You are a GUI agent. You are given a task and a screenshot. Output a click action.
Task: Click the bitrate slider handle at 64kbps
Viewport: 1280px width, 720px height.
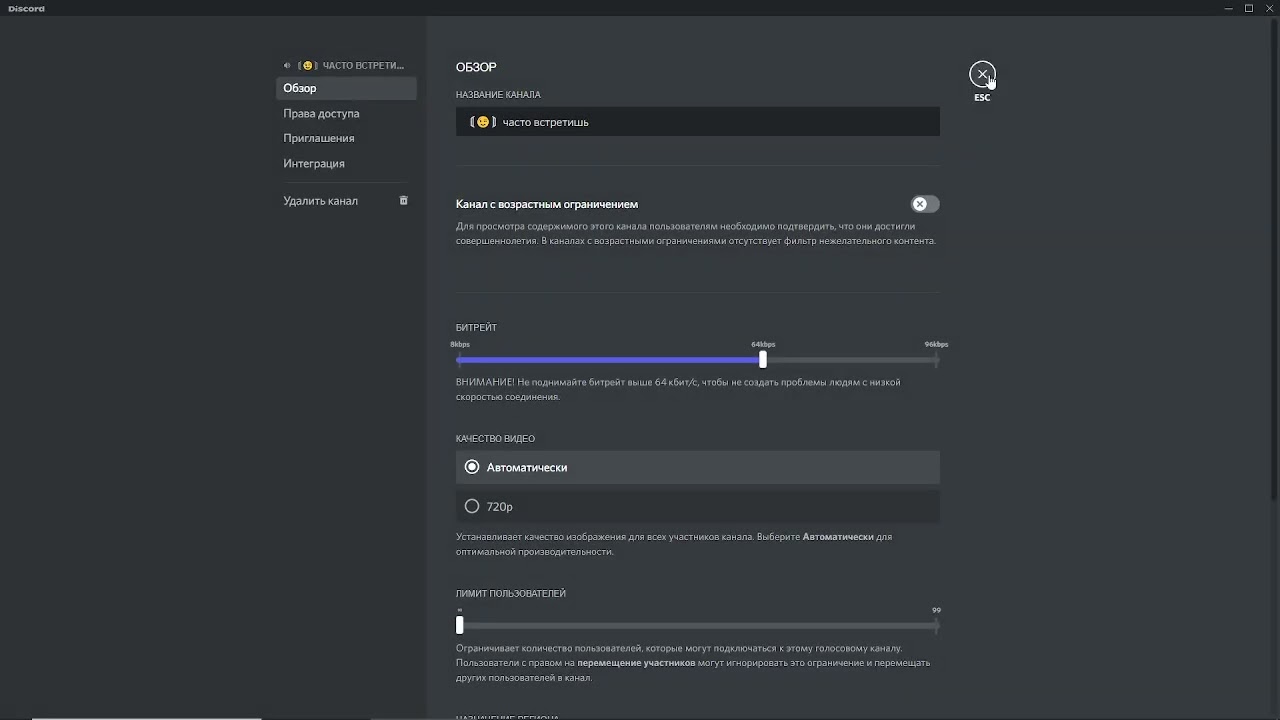(x=763, y=360)
